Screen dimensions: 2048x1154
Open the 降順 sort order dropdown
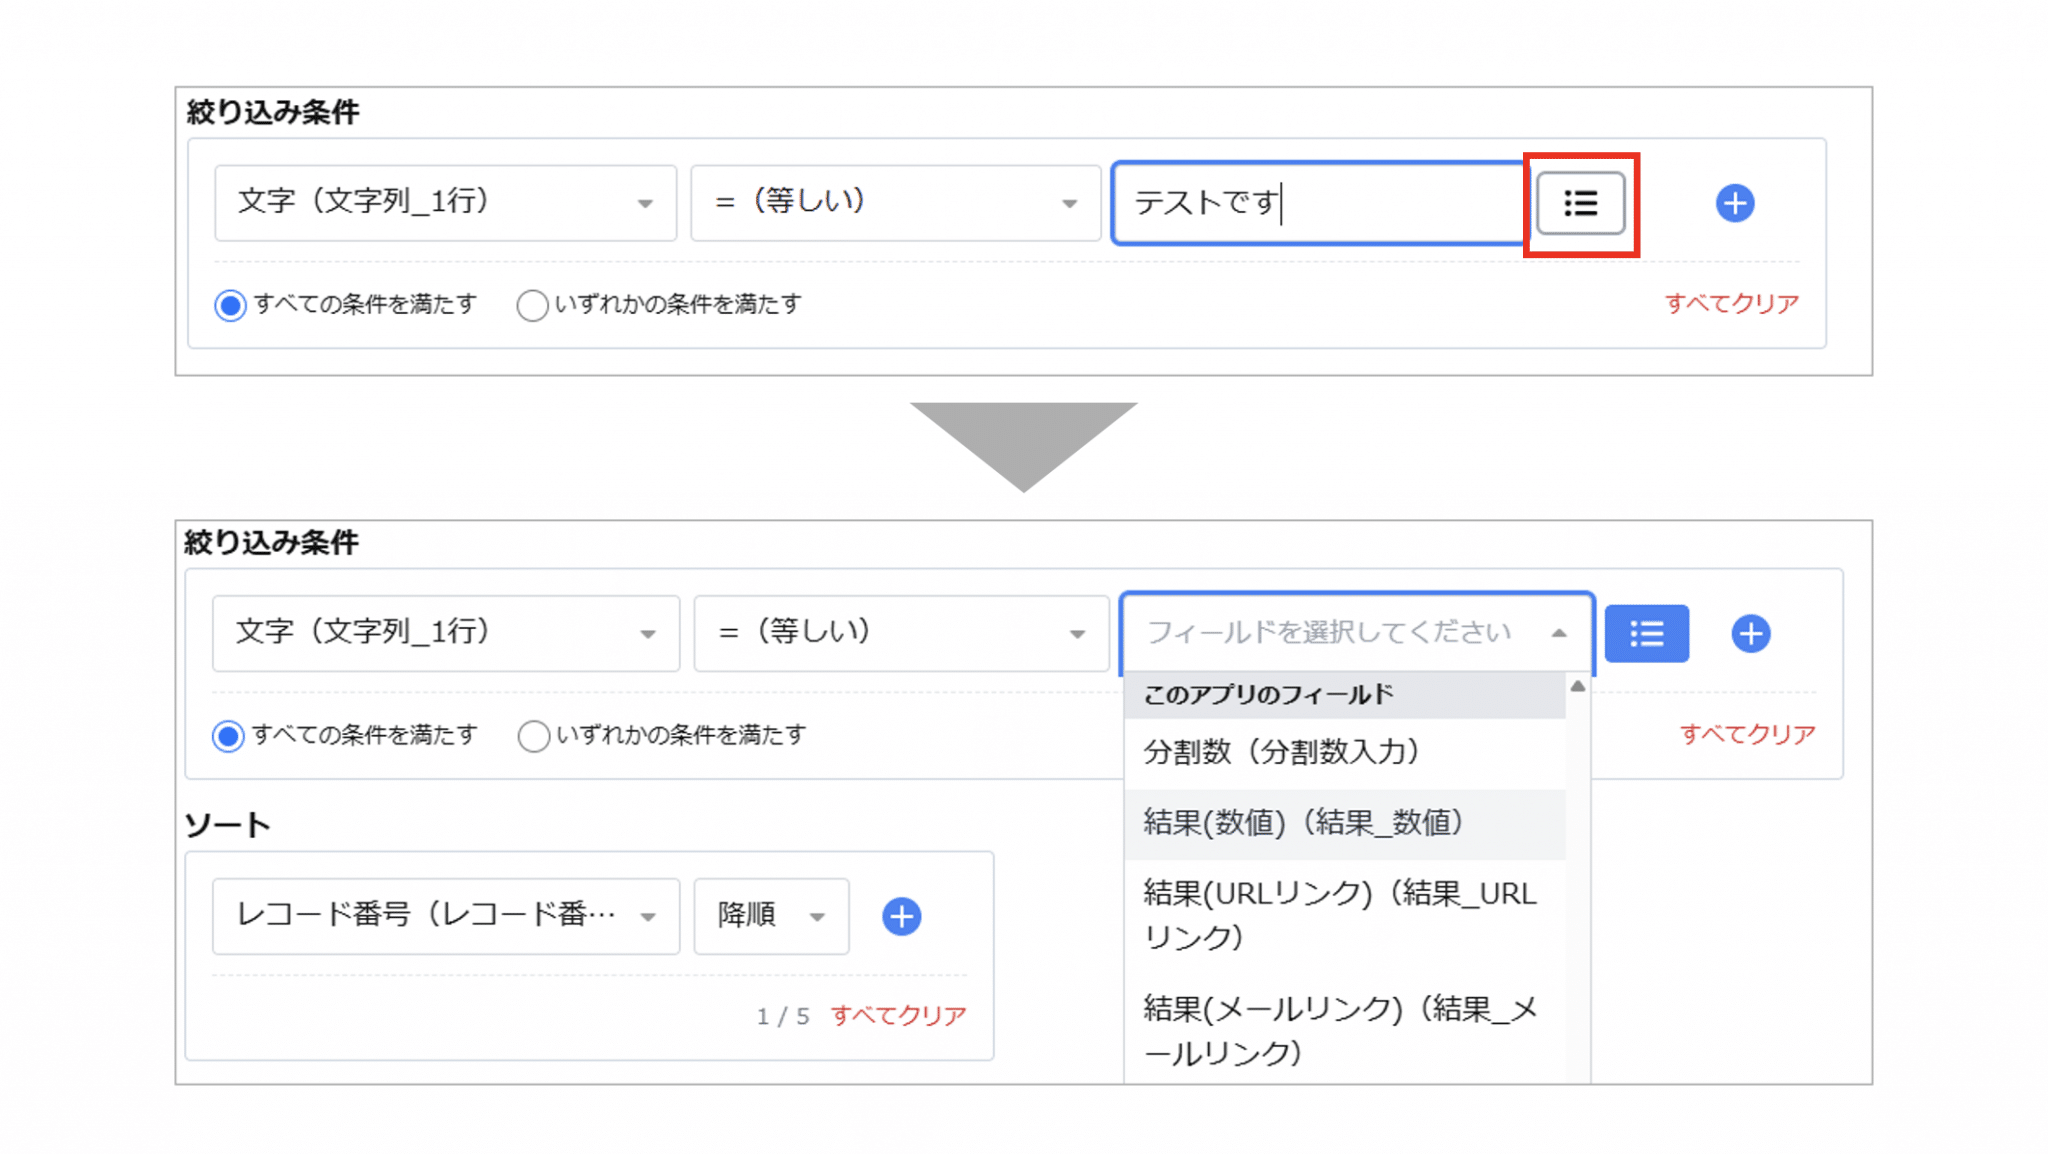pos(770,916)
